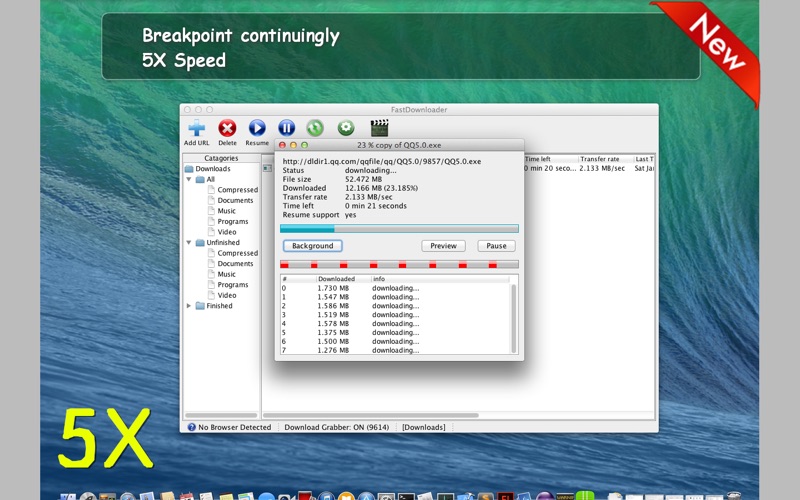Expand the Finished category folder
The height and width of the screenshot is (500, 800).
[x=189, y=306]
